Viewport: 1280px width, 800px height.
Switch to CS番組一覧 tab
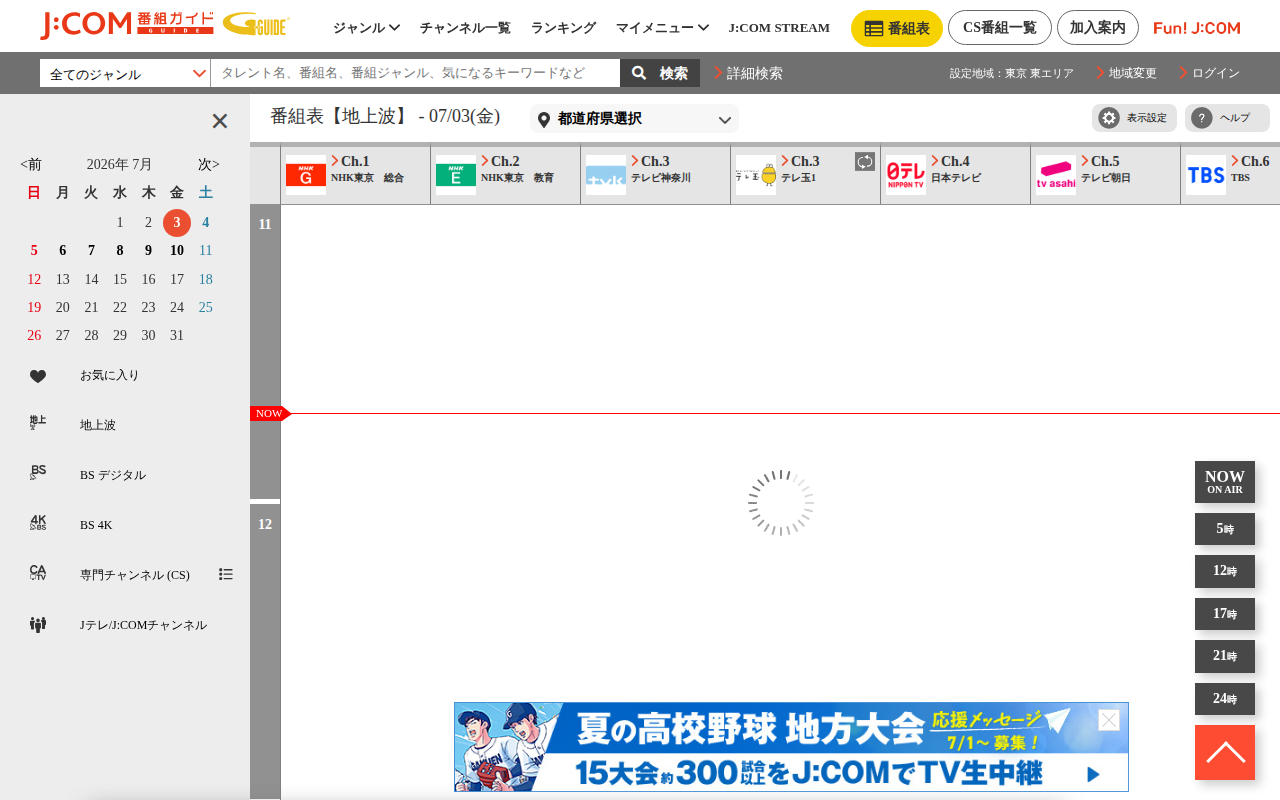(x=1000, y=28)
